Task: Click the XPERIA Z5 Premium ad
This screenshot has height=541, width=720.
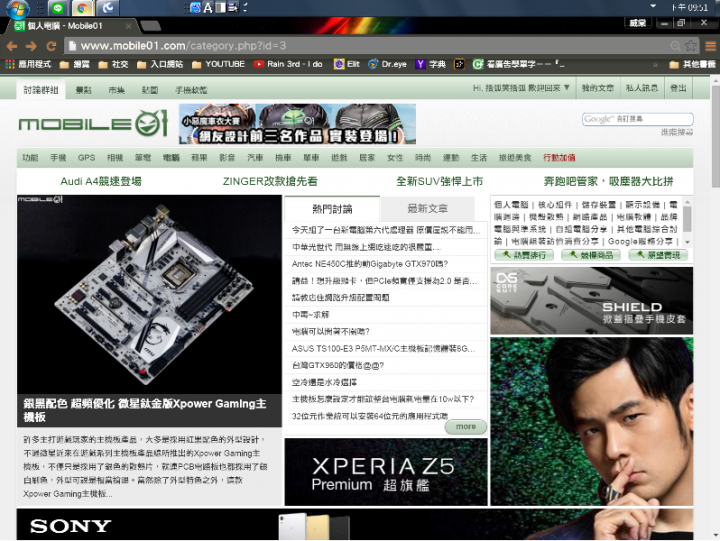Action: tap(386, 472)
